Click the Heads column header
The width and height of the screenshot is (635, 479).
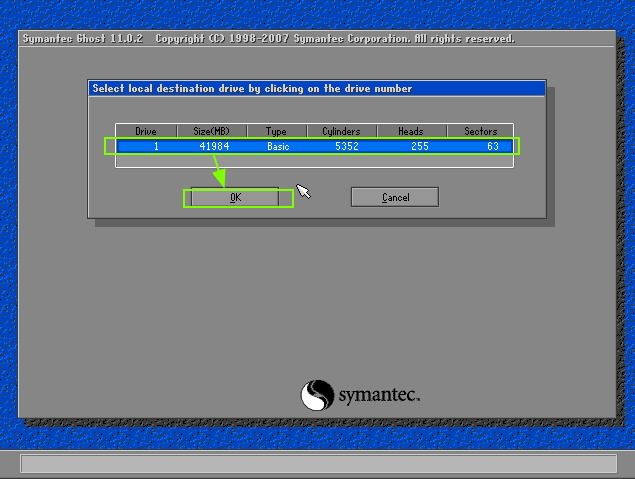click(411, 131)
